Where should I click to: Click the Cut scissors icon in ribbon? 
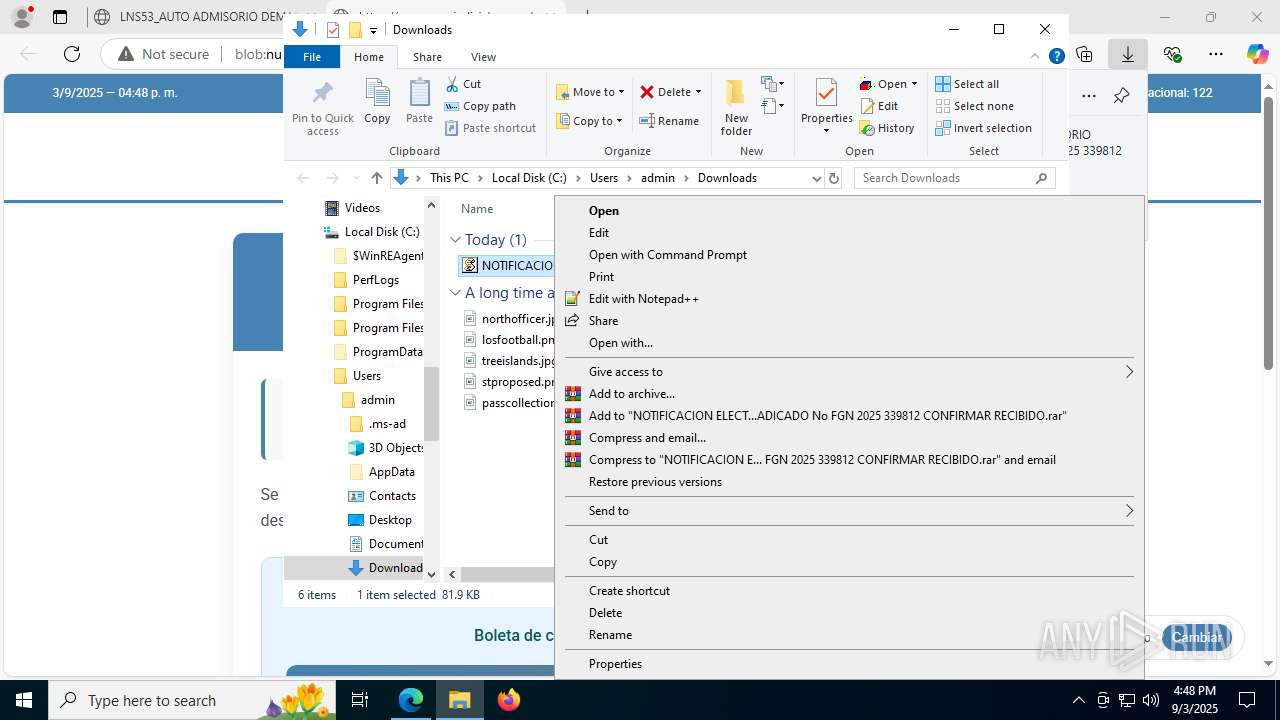pyautogui.click(x=452, y=84)
